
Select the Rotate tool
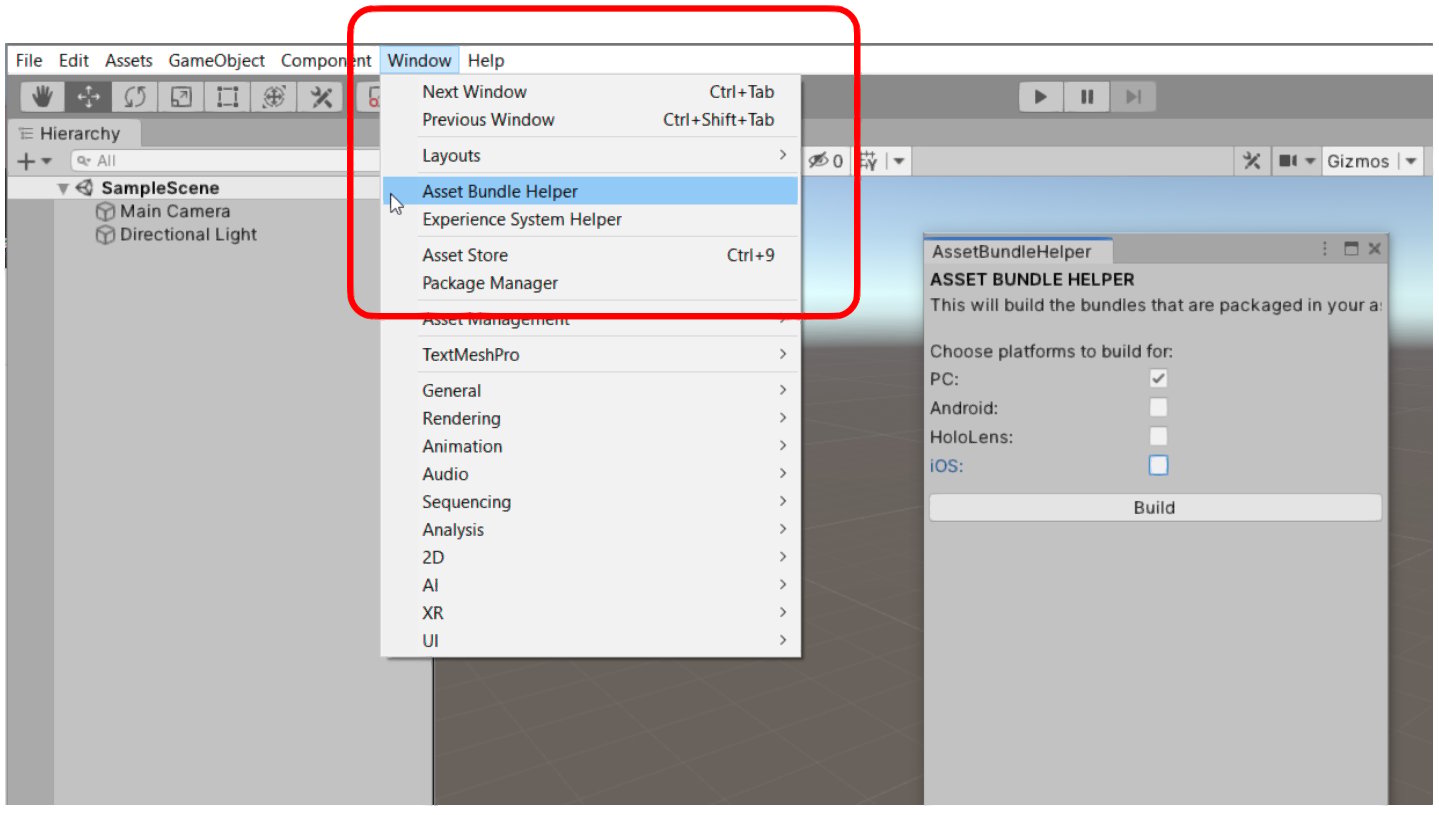(x=135, y=97)
